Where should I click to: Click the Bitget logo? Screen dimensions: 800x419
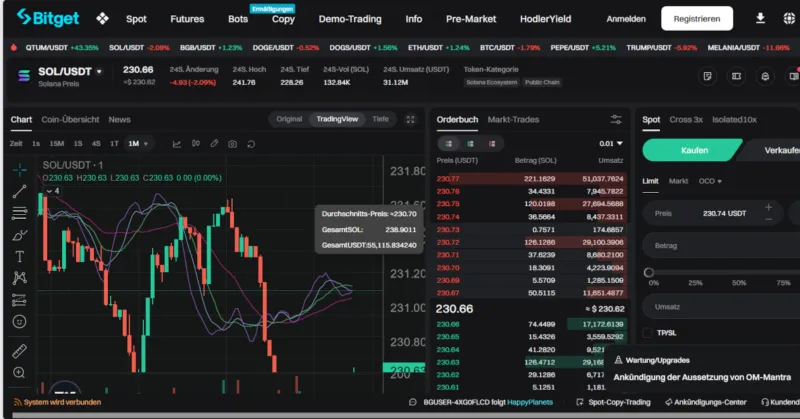(x=48, y=18)
